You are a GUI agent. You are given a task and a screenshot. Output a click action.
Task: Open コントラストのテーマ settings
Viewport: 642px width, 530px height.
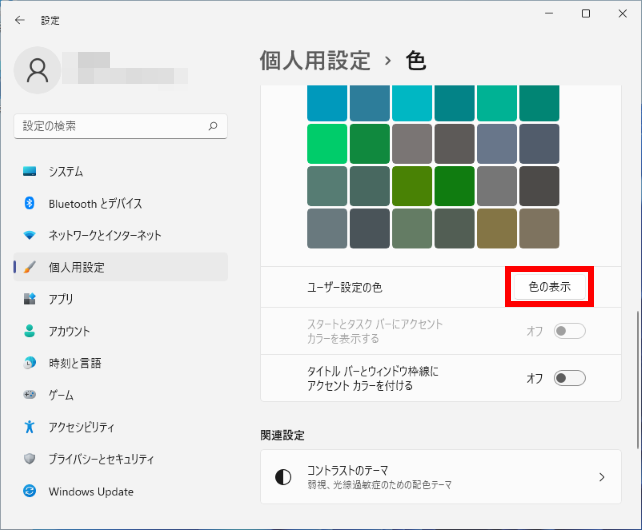coord(441,477)
